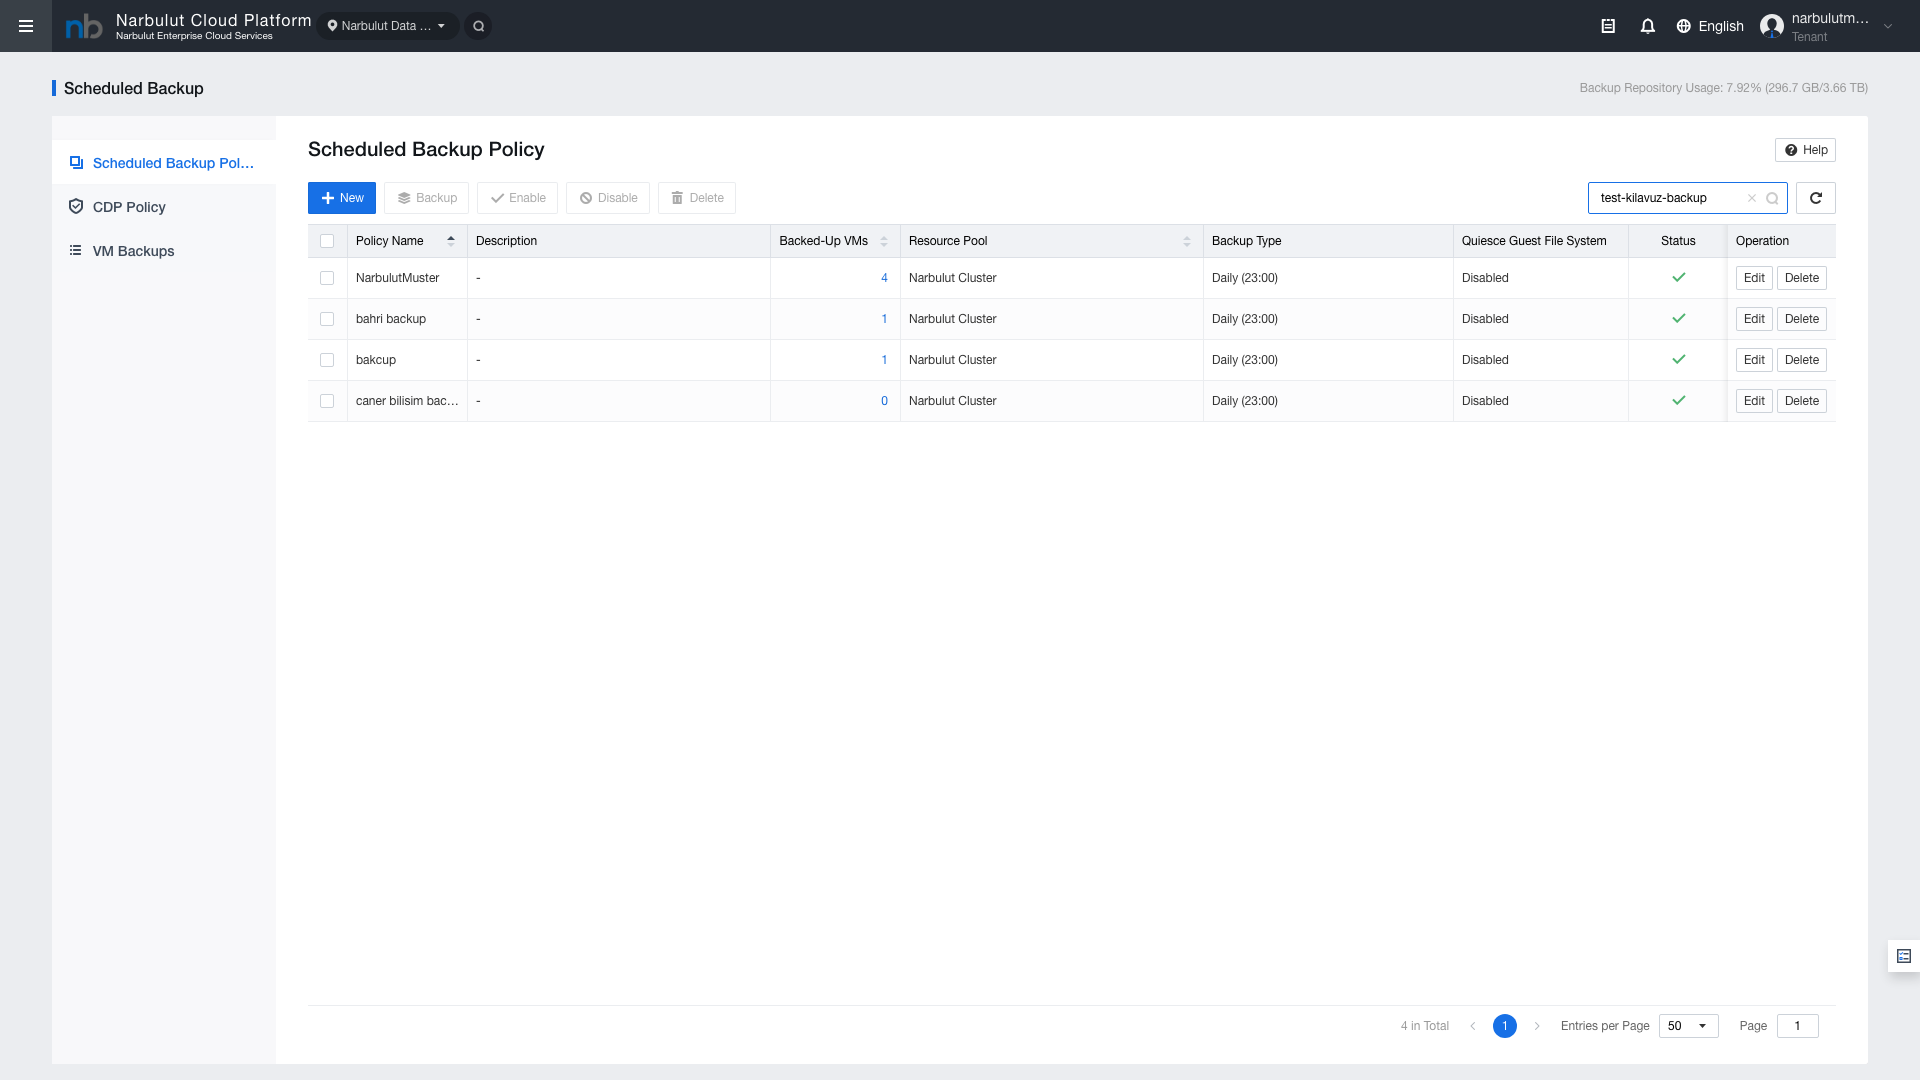Go to the previous page arrow
Screen dimensions: 1920x1080
pos(1473,1026)
